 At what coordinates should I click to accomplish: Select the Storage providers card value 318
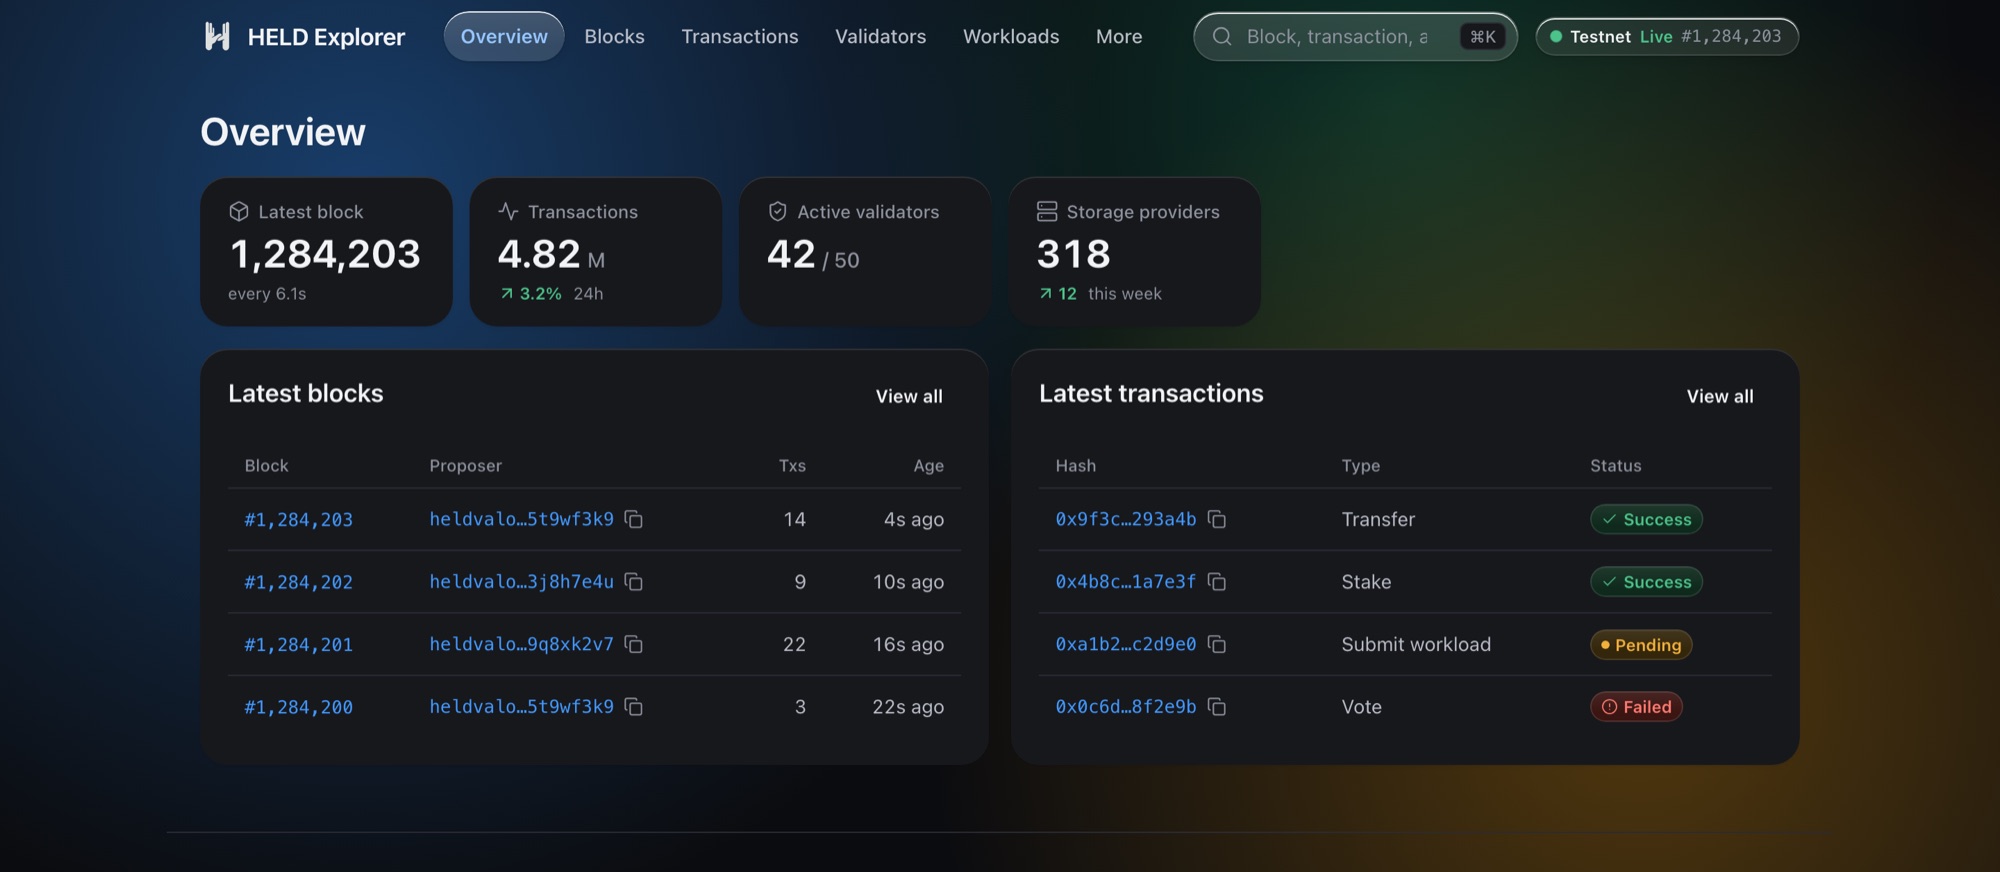point(1074,254)
